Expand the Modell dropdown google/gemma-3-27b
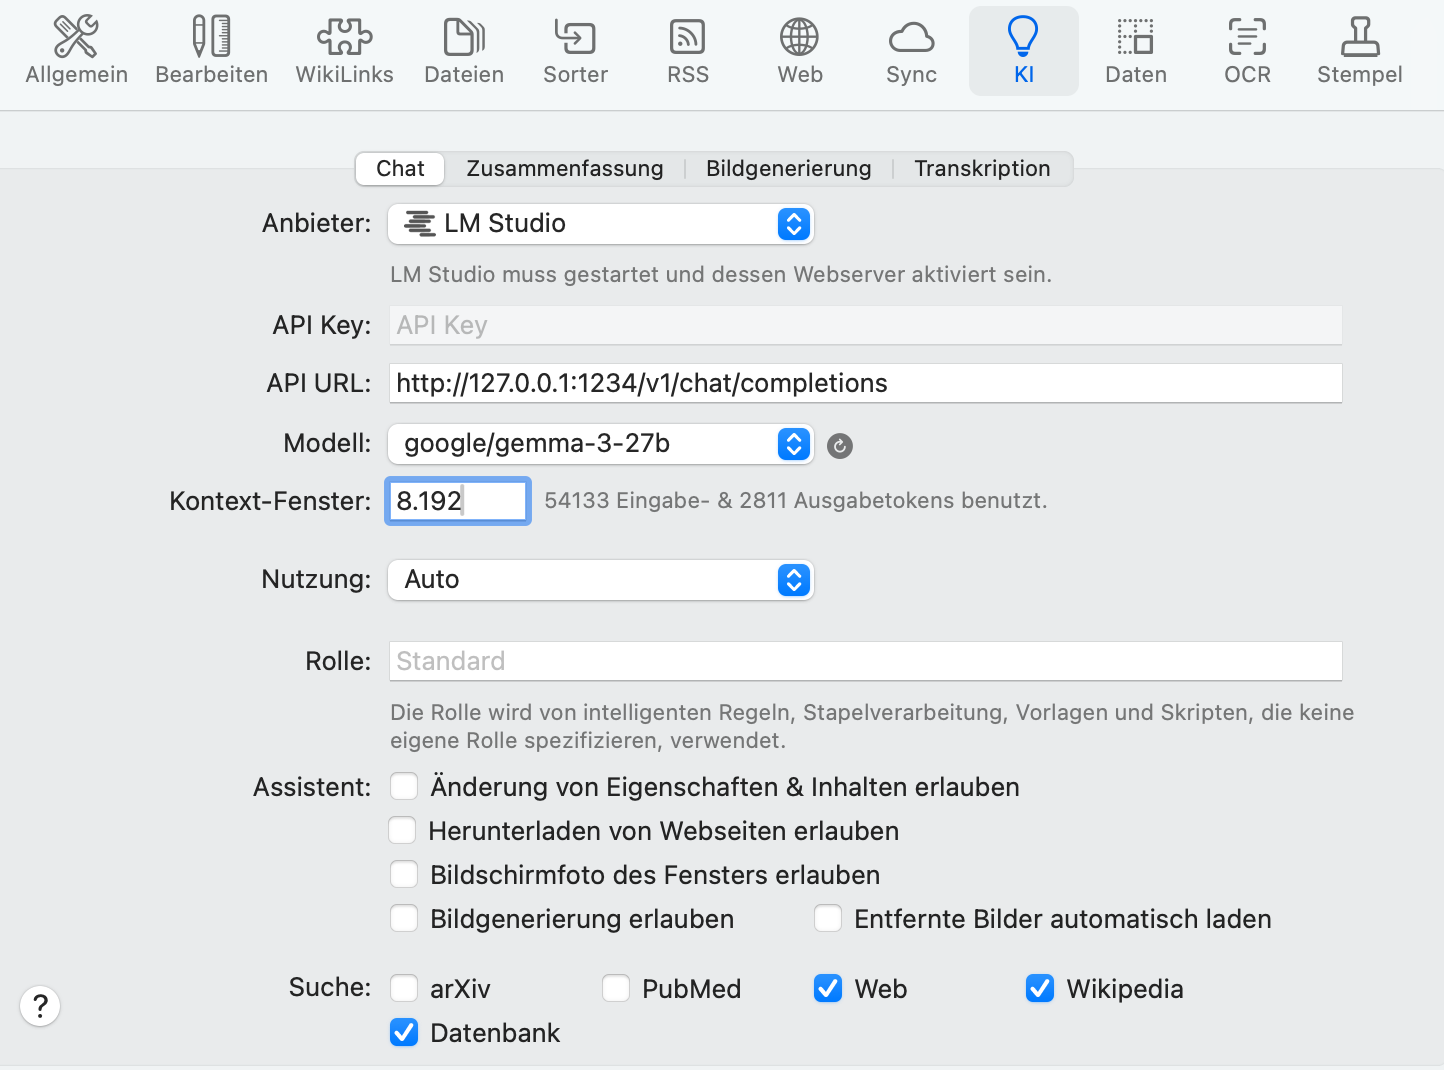Image resolution: width=1444 pixels, height=1070 pixels. click(600, 444)
